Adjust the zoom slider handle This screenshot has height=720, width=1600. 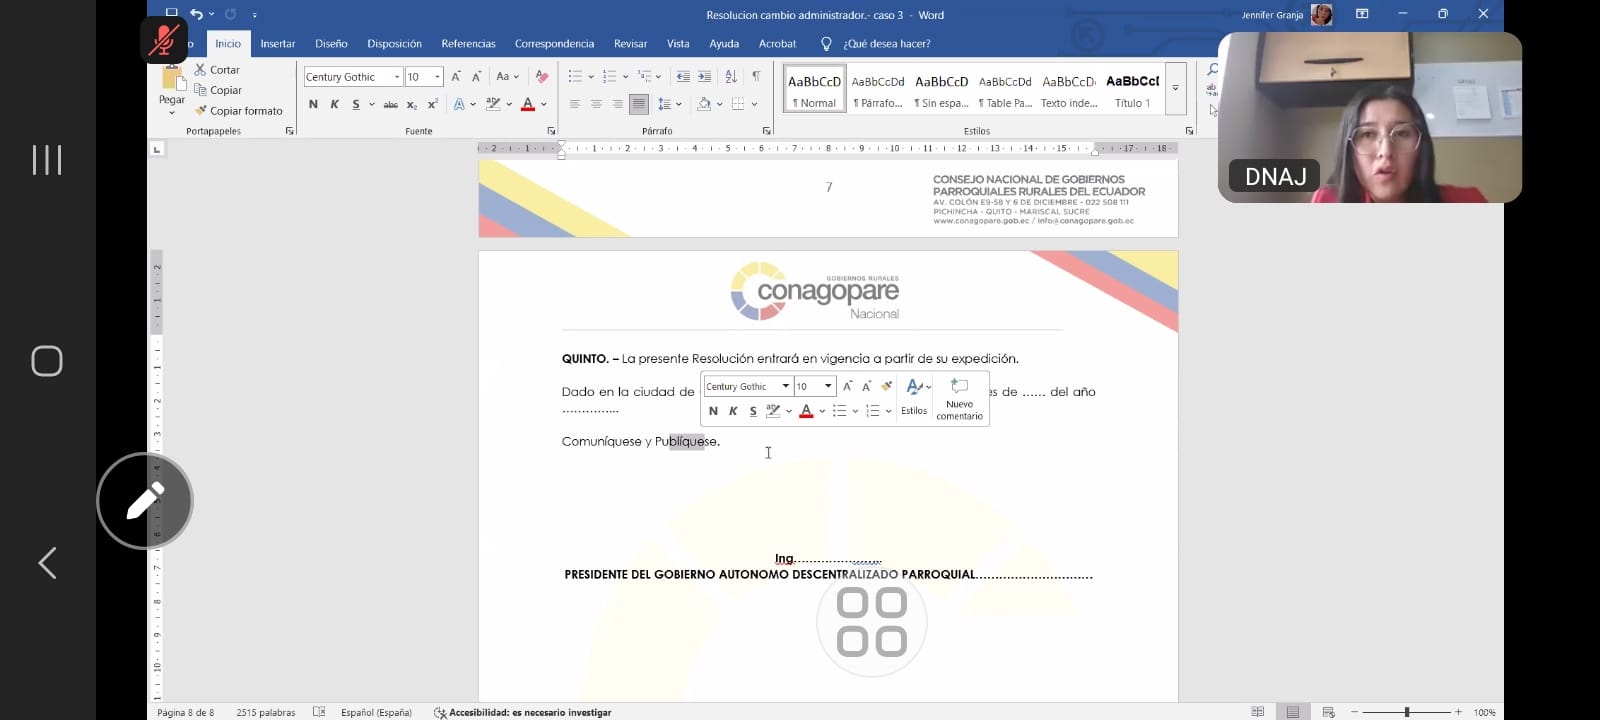tap(1407, 712)
